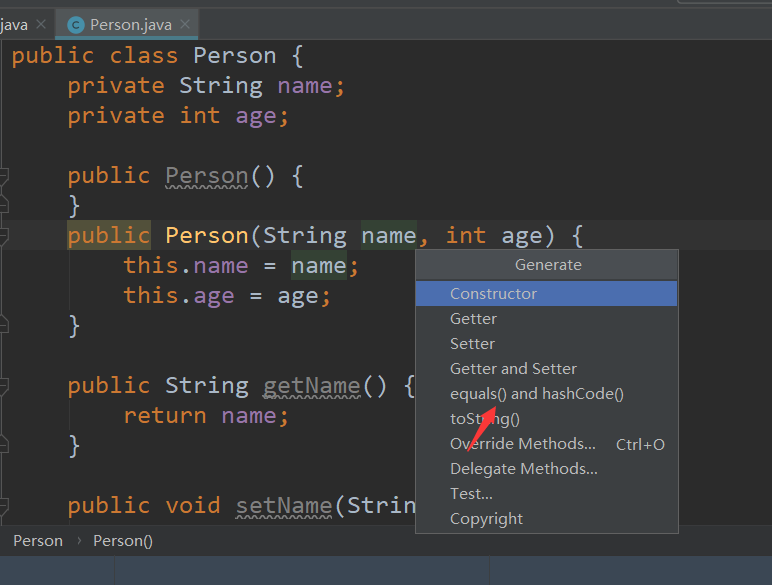Select Constructor in the Generate popup
This screenshot has width=772, height=585.
tap(493, 293)
